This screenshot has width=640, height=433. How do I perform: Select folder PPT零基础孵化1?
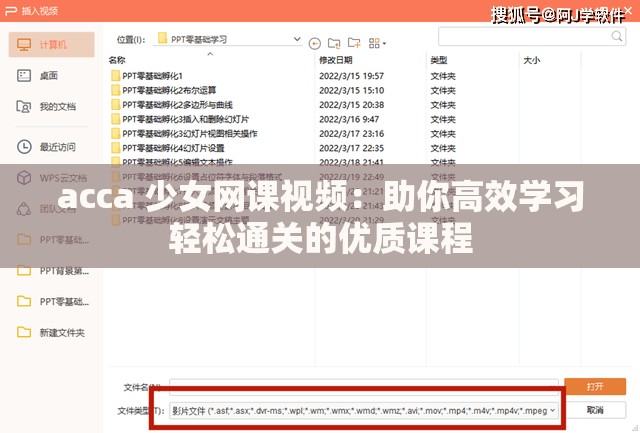coord(152,76)
